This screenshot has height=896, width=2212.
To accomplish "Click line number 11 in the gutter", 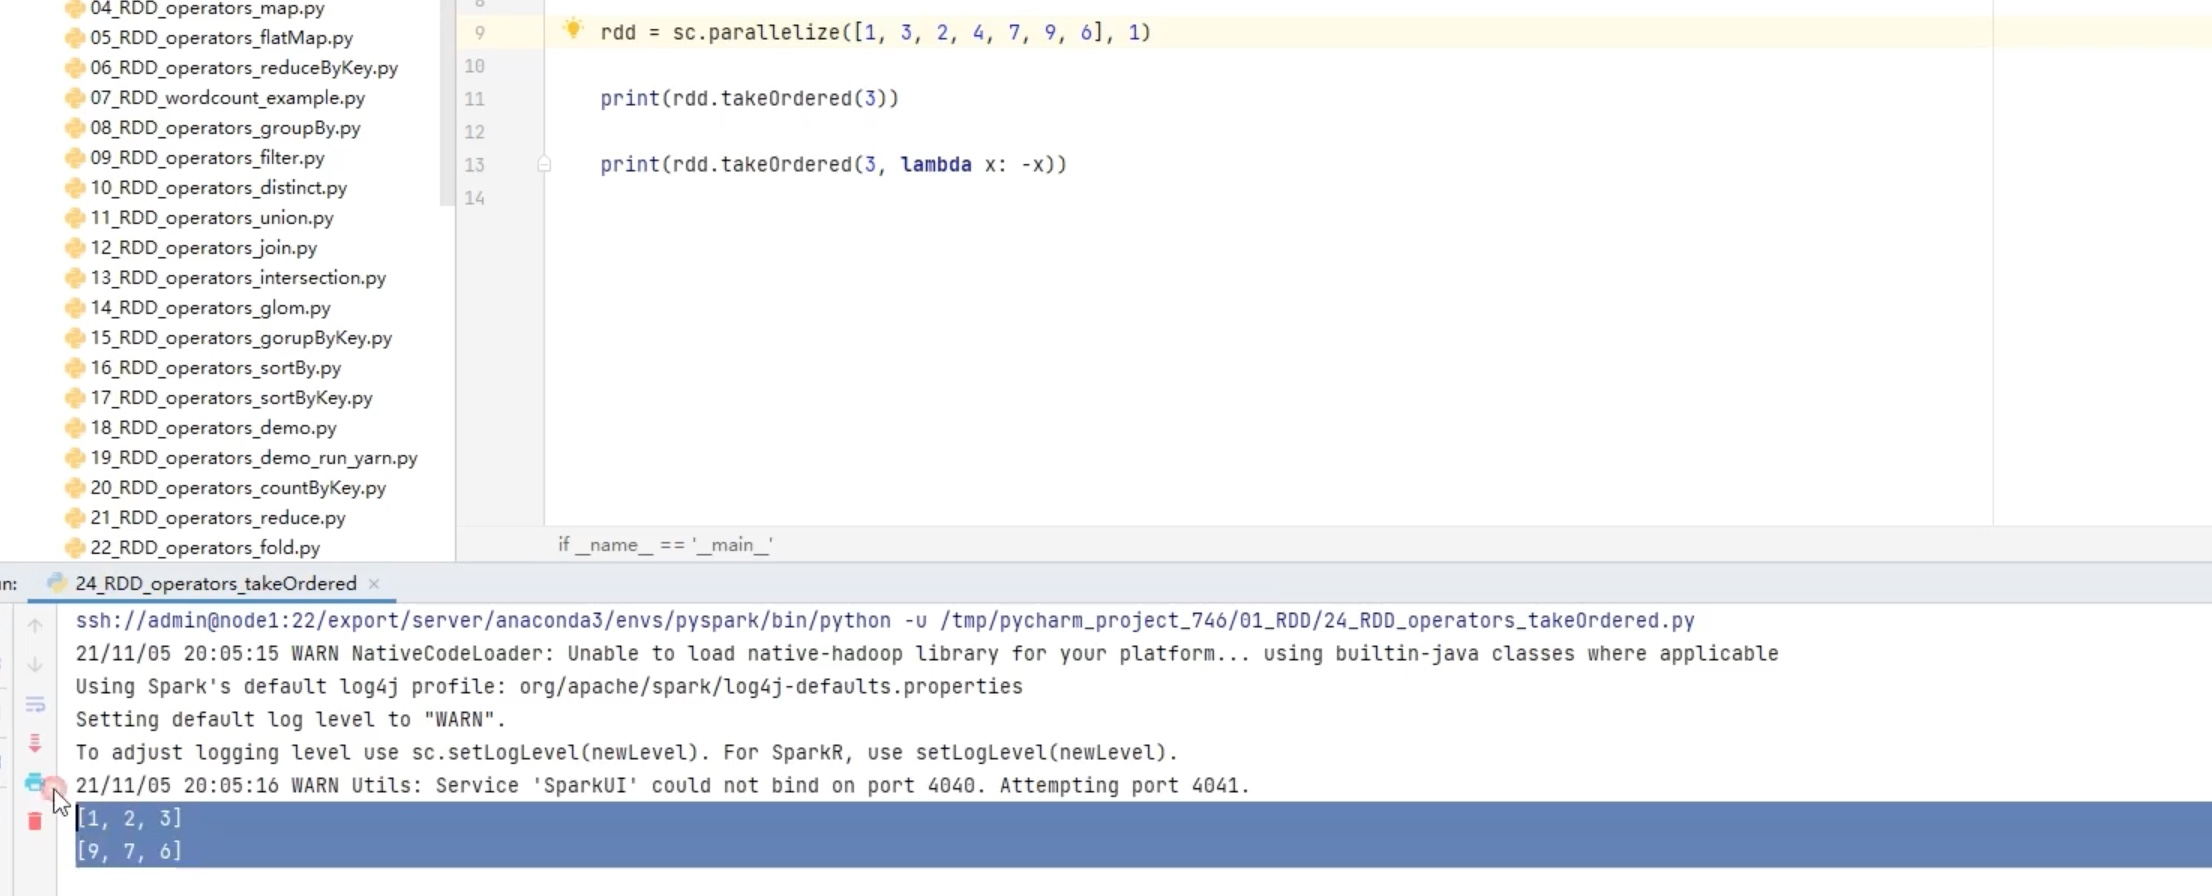I will point(474,99).
